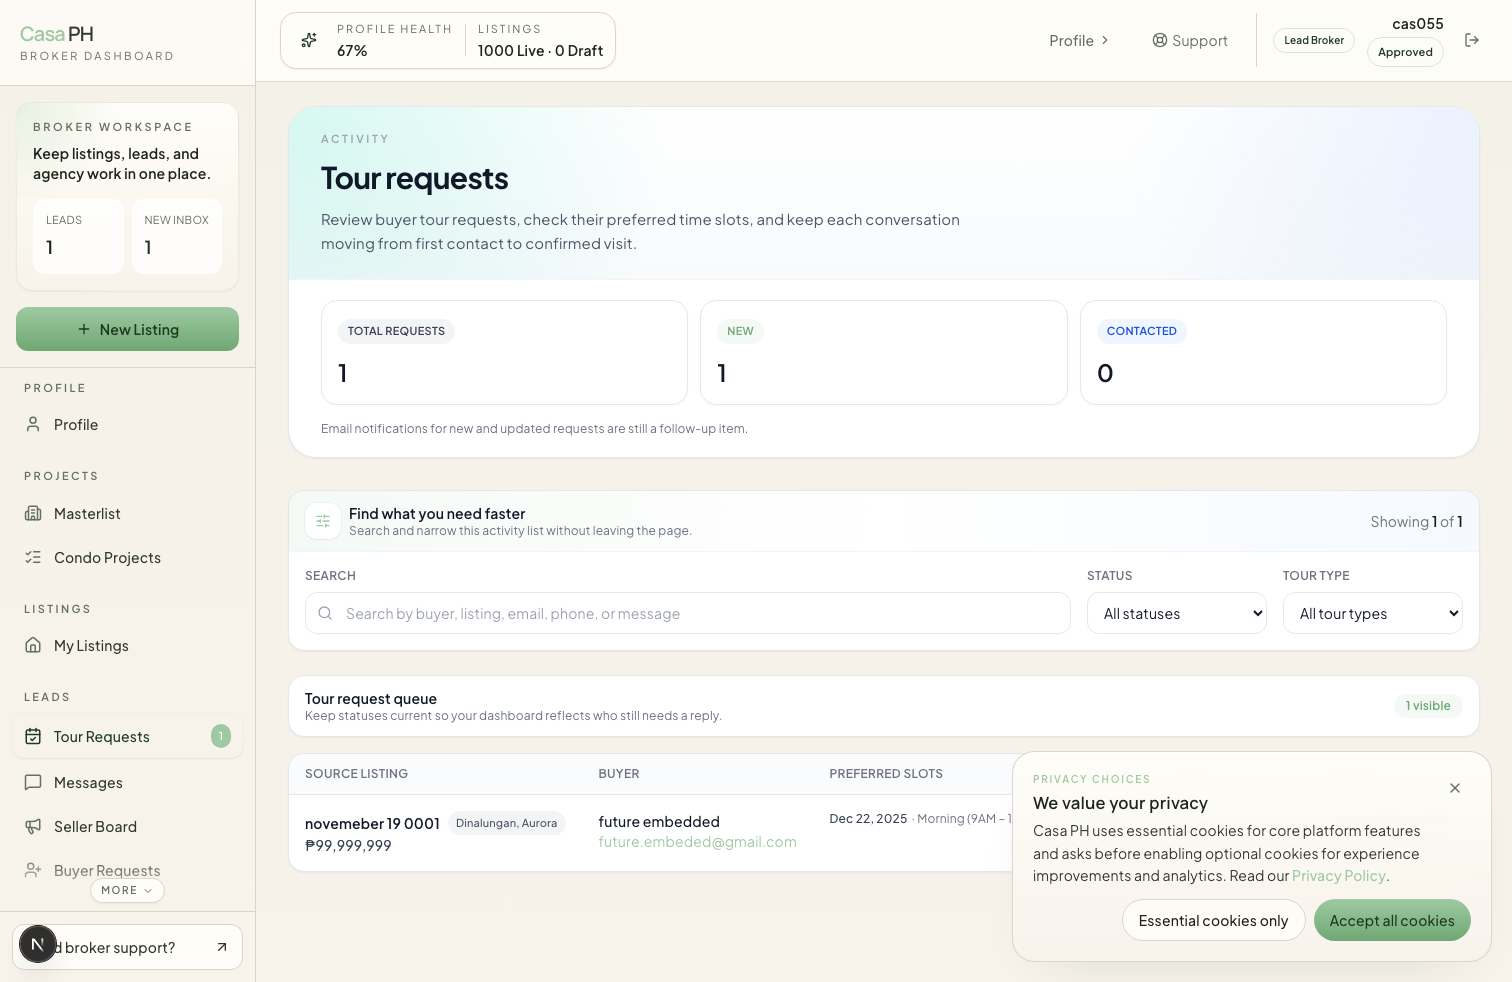
Task: Select the Buyer Requests people icon
Action: pyautogui.click(x=34, y=870)
